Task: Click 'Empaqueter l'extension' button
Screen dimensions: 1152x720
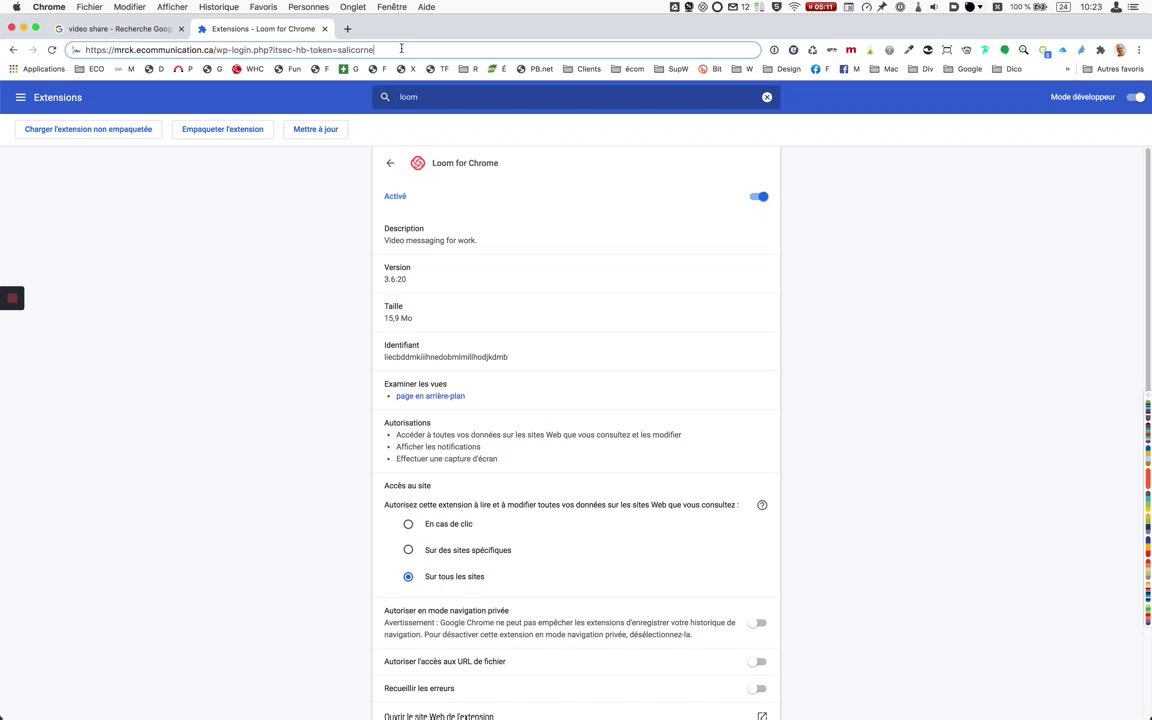Action: coord(223,129)
